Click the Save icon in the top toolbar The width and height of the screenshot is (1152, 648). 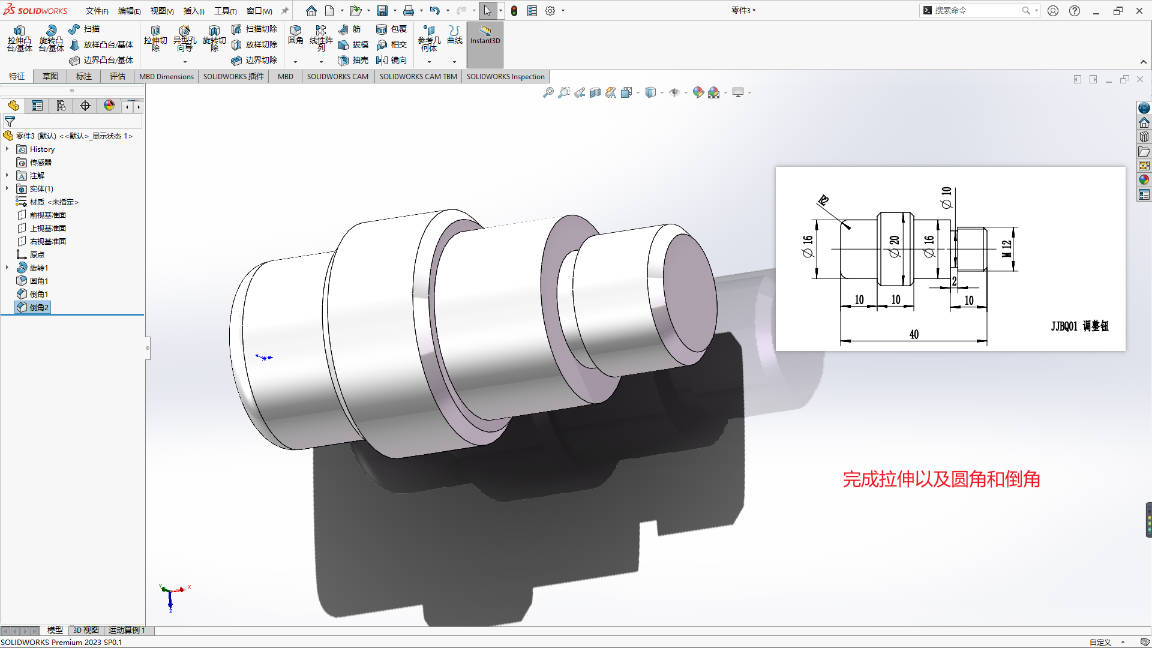pos(382,10)
